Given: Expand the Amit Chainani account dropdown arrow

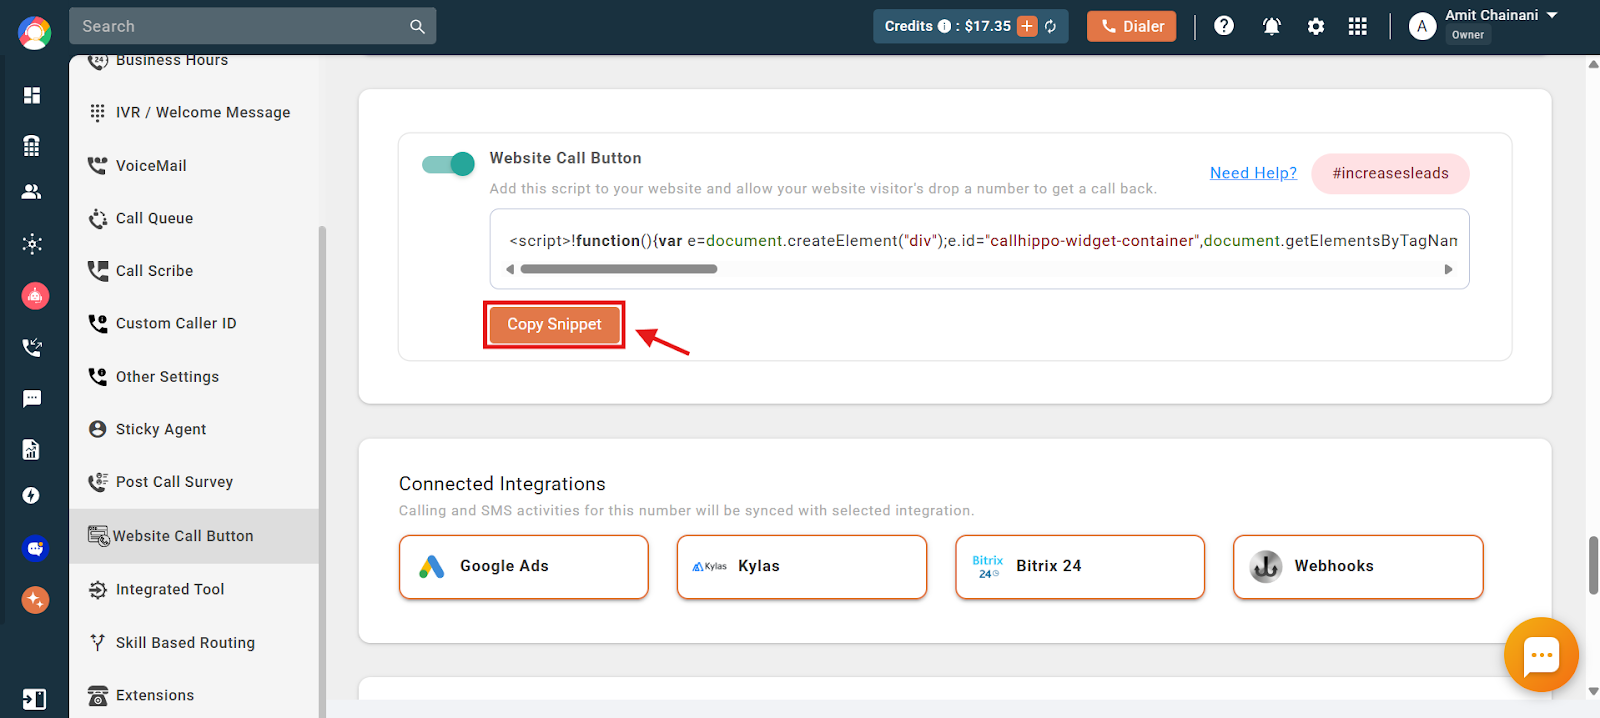Looking at the screenshot, I should [1552, 15].
